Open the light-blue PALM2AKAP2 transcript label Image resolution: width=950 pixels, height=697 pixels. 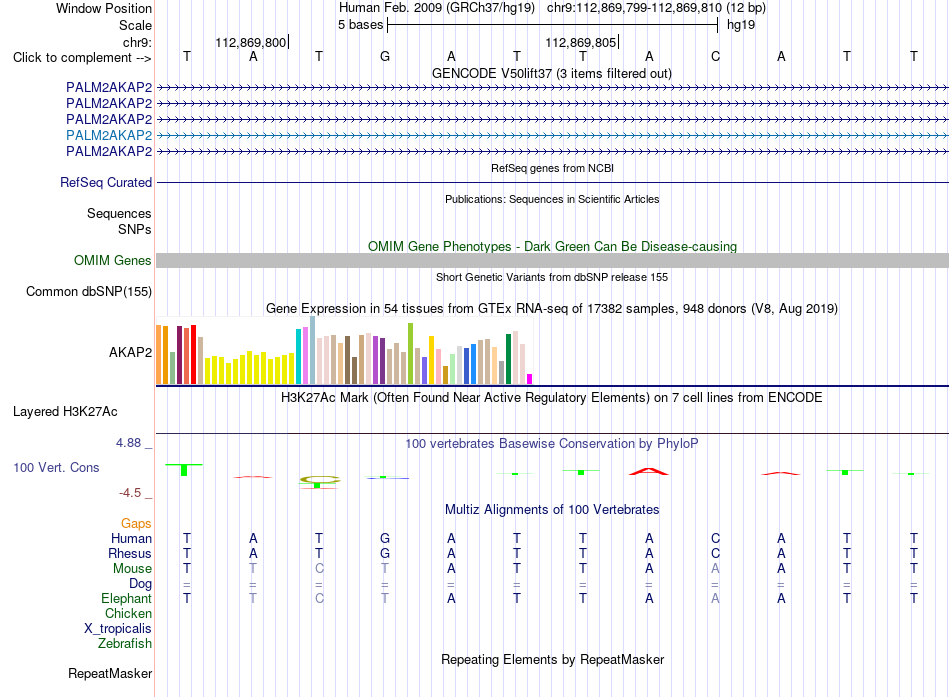109,135
